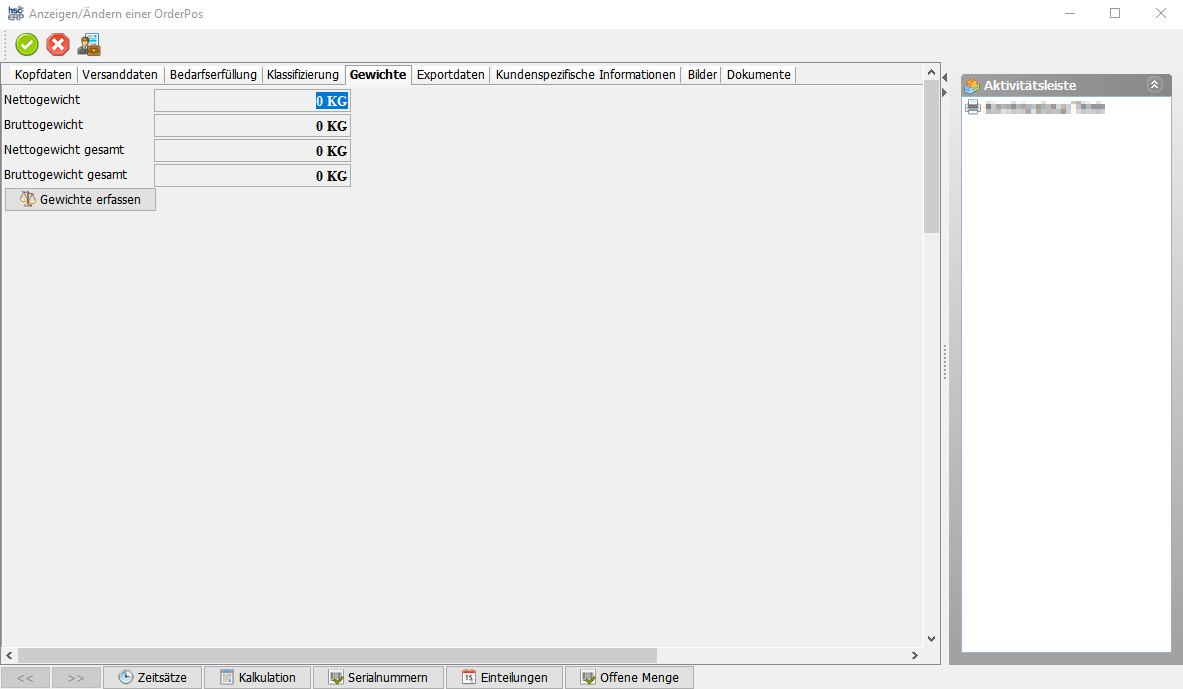
Task: Open Einteilungen calendar button
Action: [x=504, y=677]
